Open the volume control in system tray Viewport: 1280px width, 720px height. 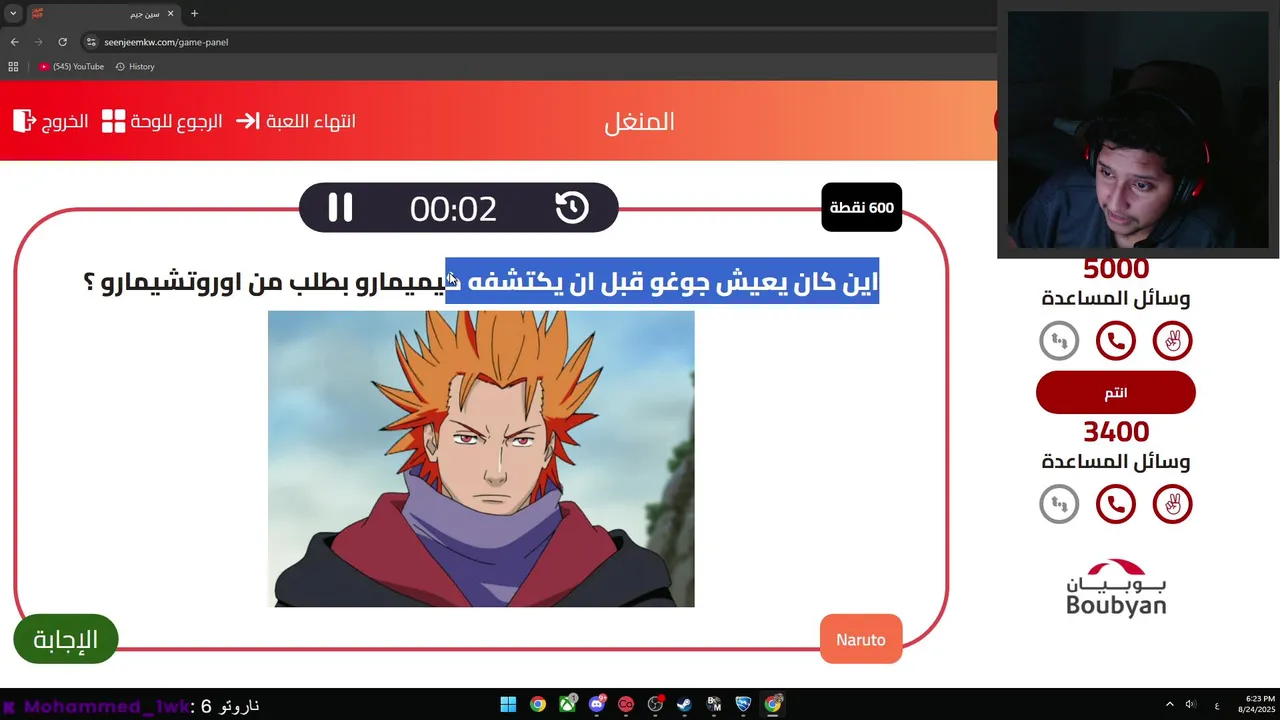tap(1190, 704)
